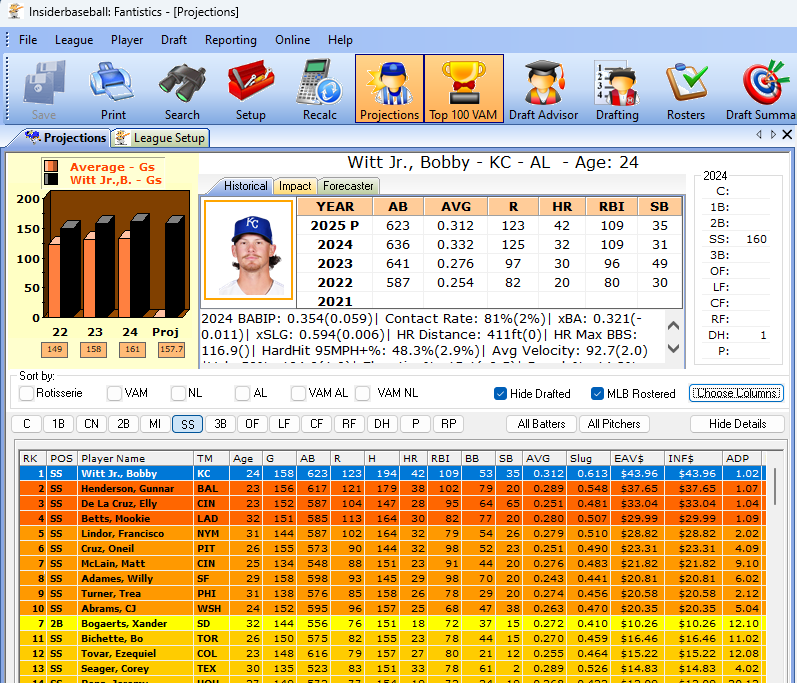797x683 pixels.
Task: Select Bogaerts, Xander player row
Action: pos(391,624)
